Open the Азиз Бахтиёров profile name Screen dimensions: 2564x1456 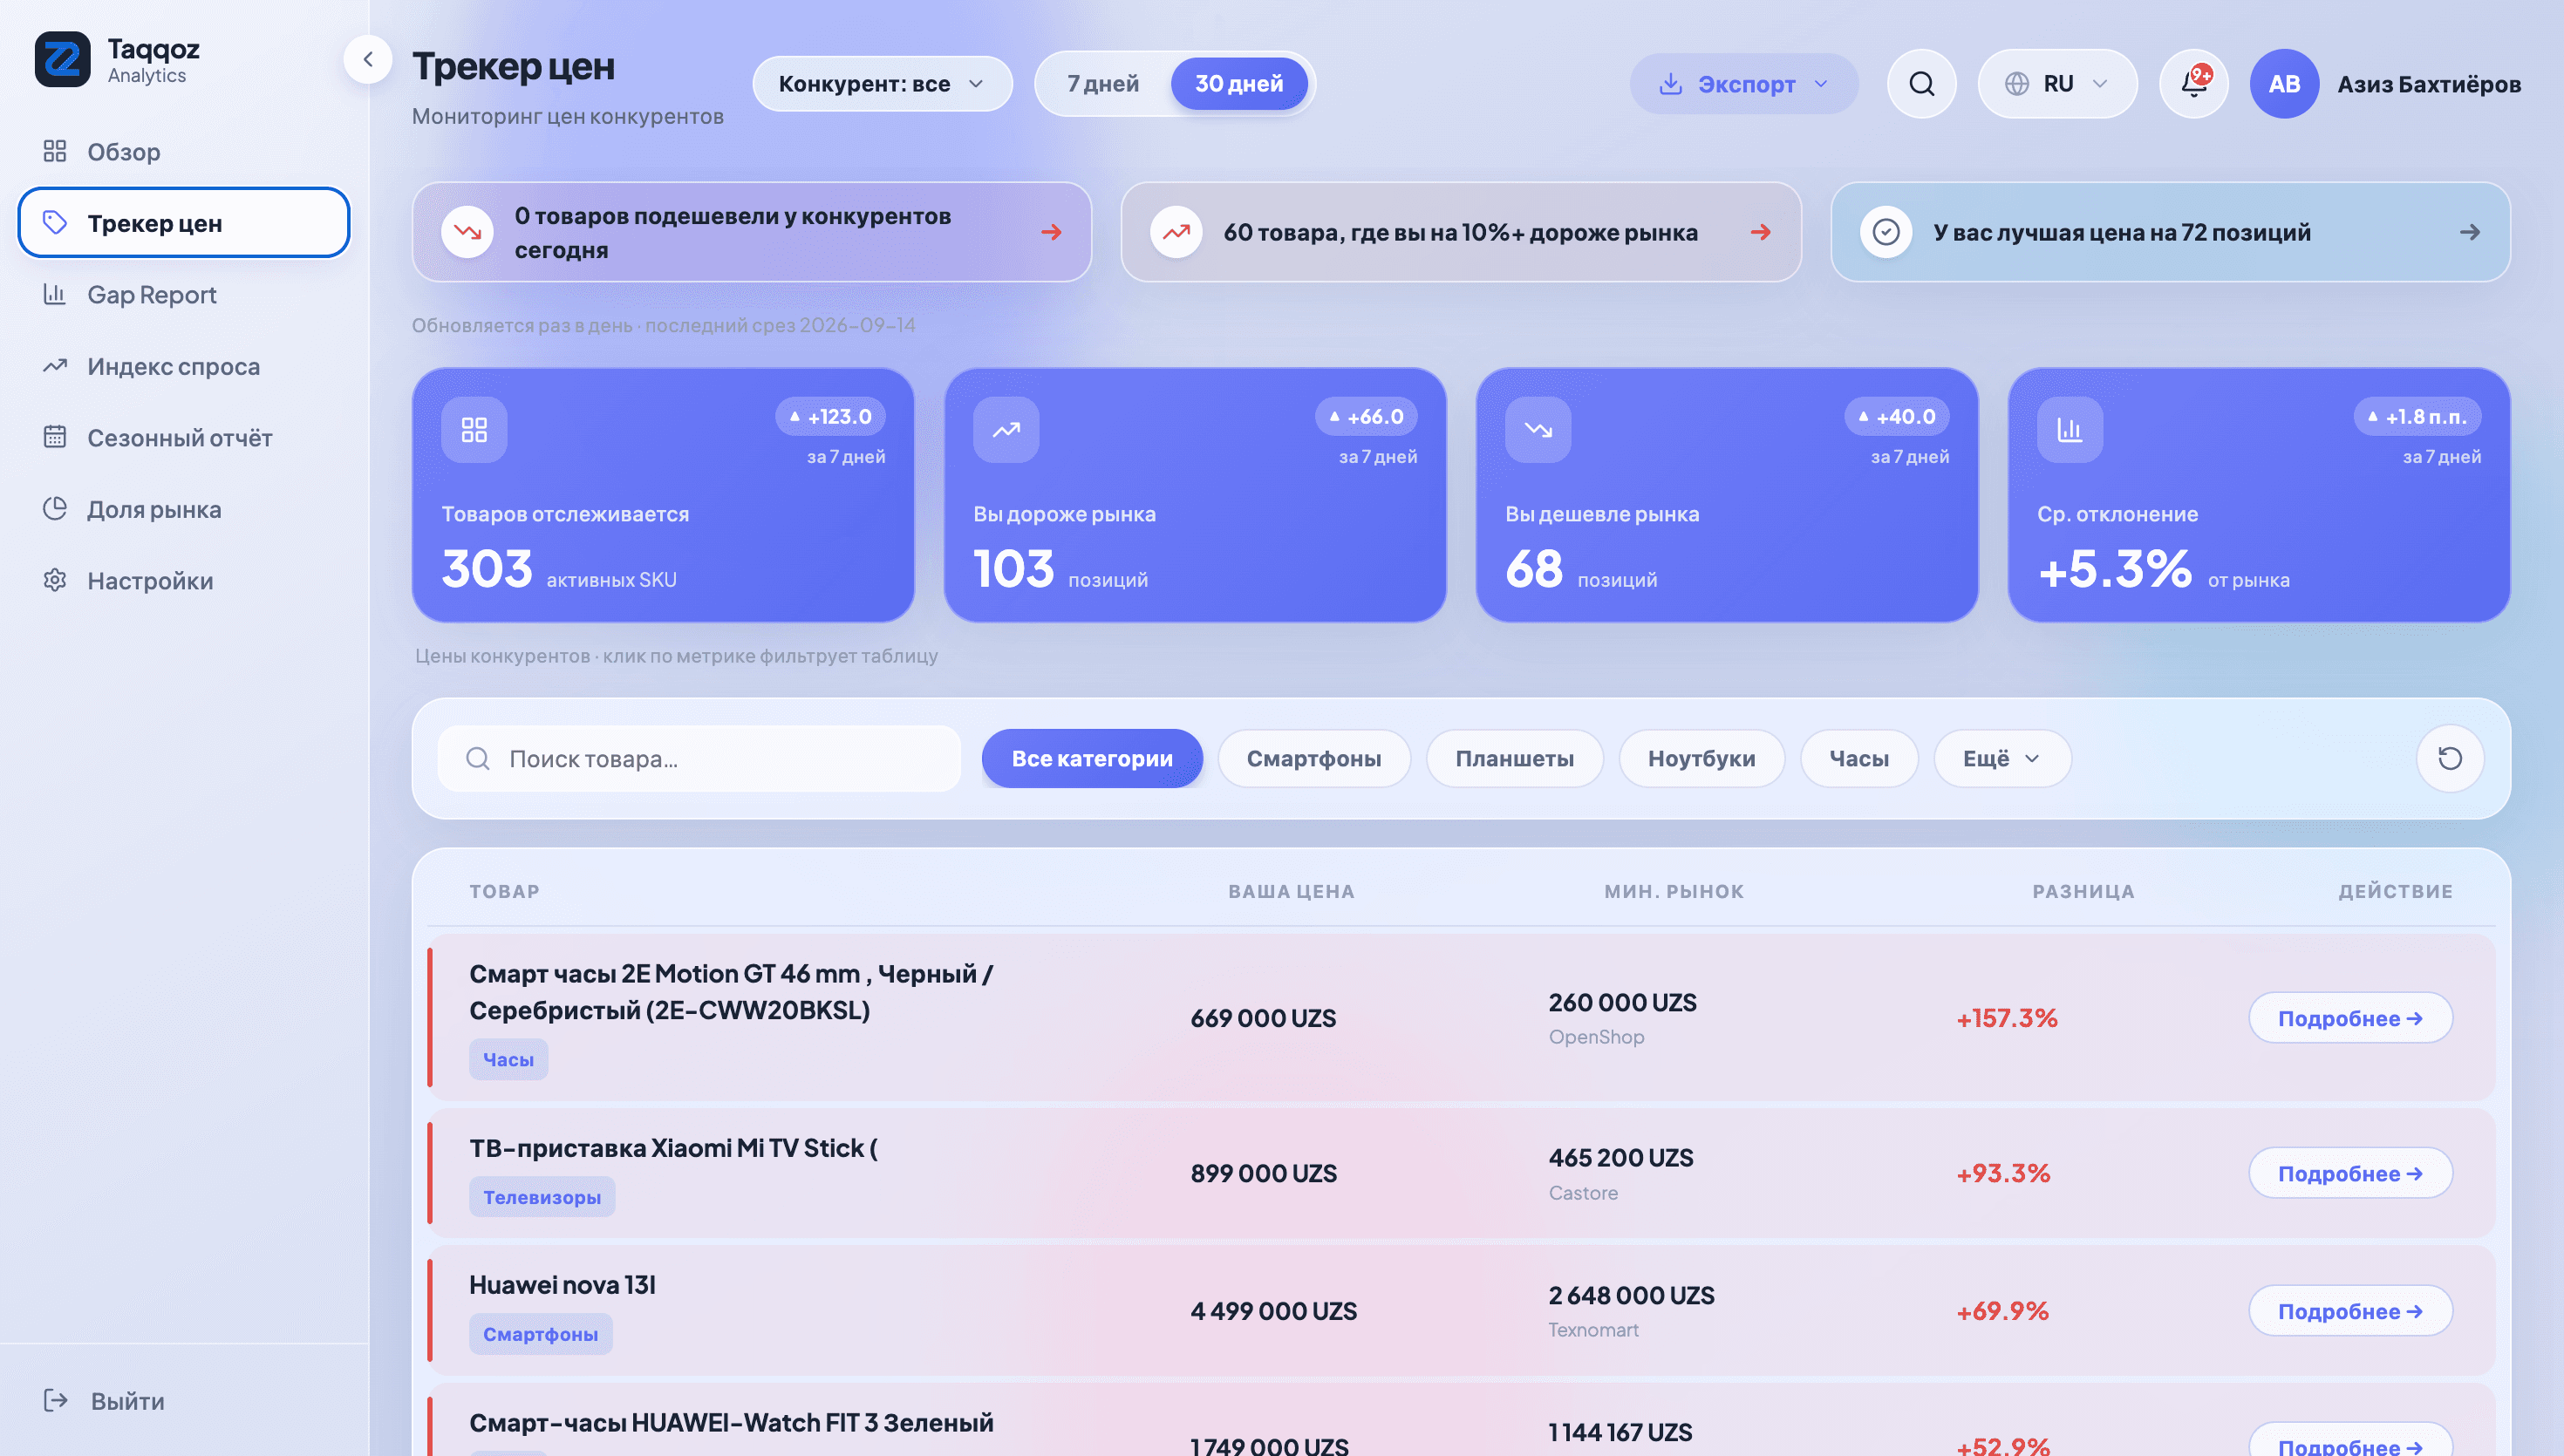point(2429,84)
